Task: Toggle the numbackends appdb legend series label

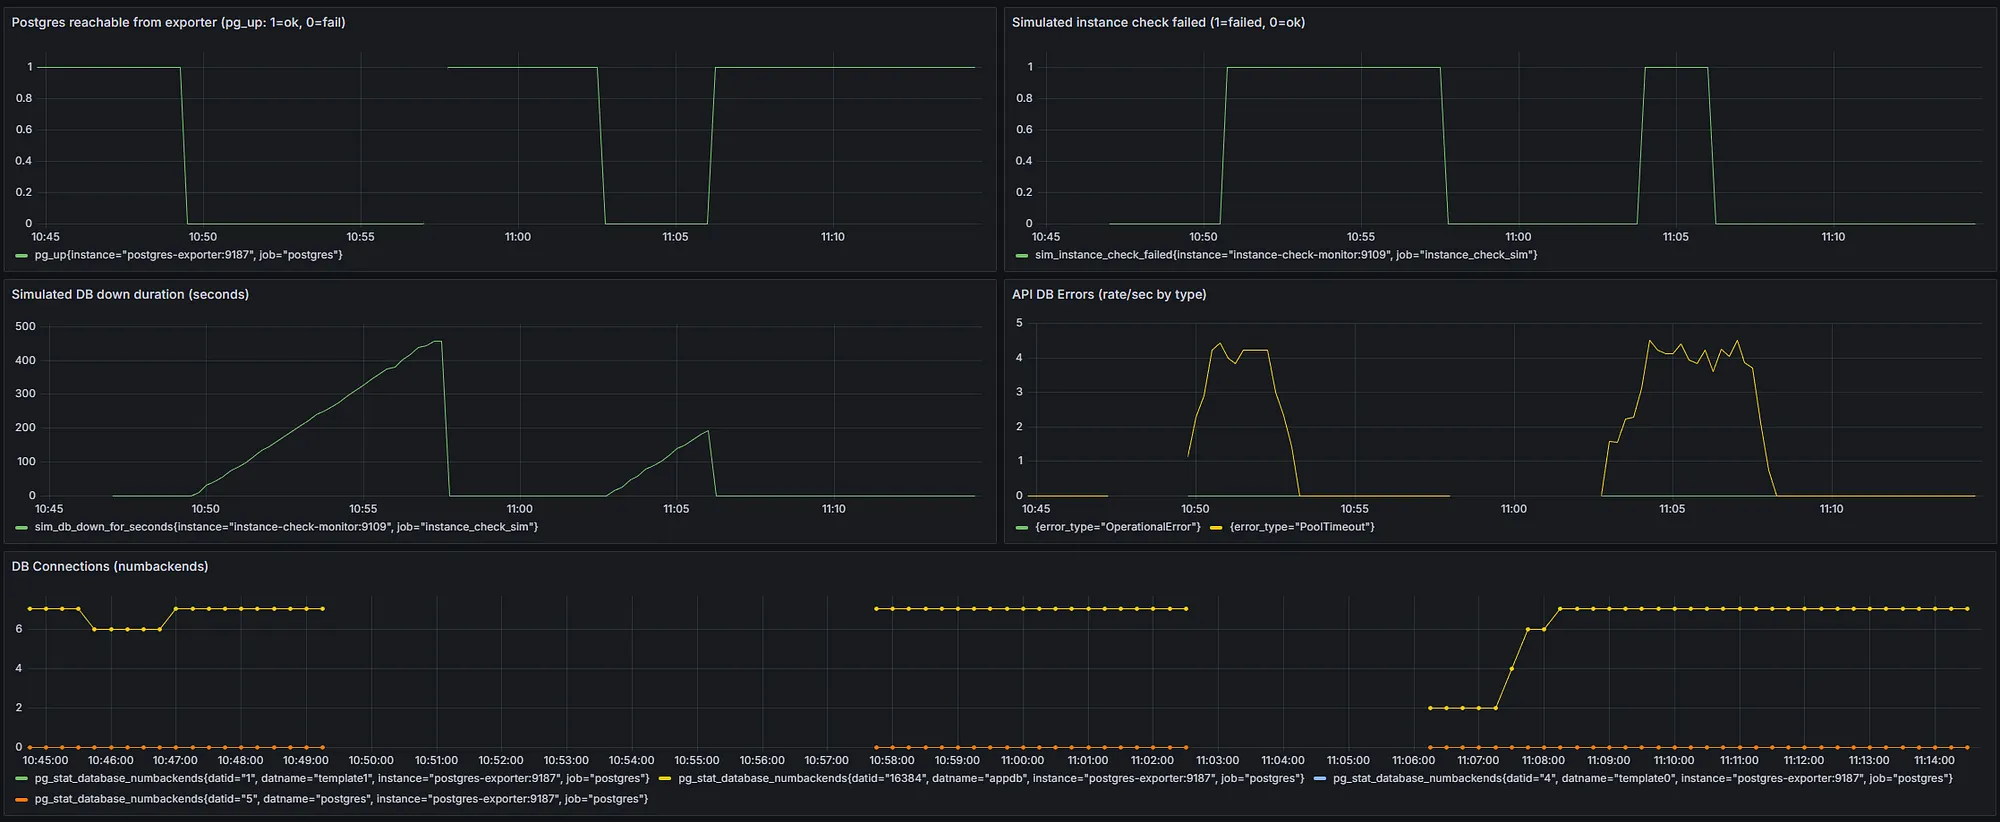Action: [991, 778]
